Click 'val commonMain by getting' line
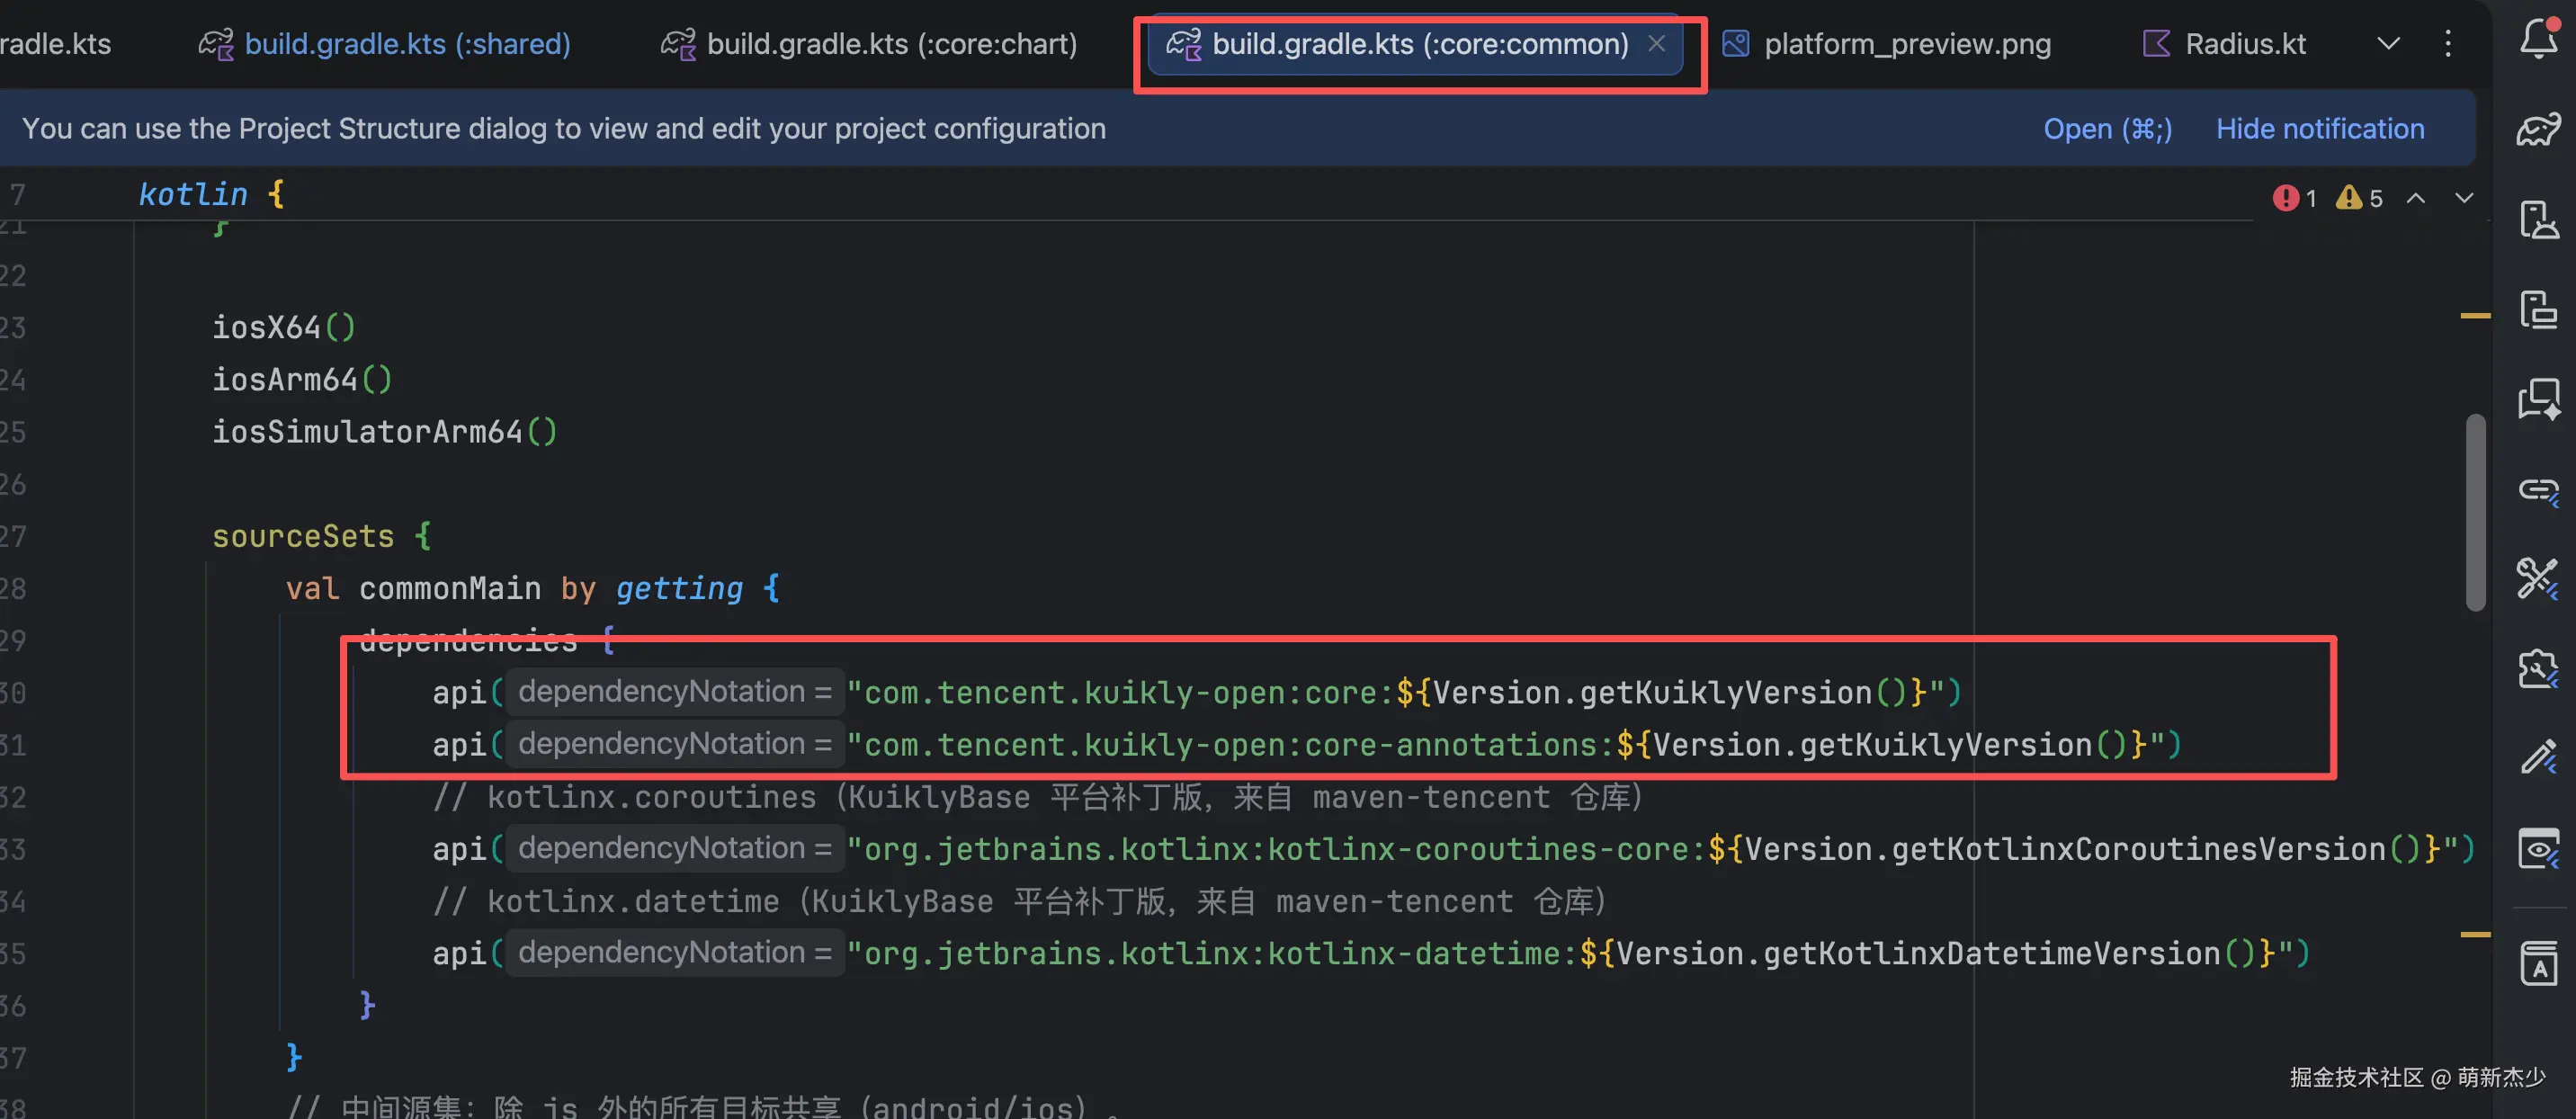The height and width of the screenshot is (1119, 2576). tap(533, 589)
